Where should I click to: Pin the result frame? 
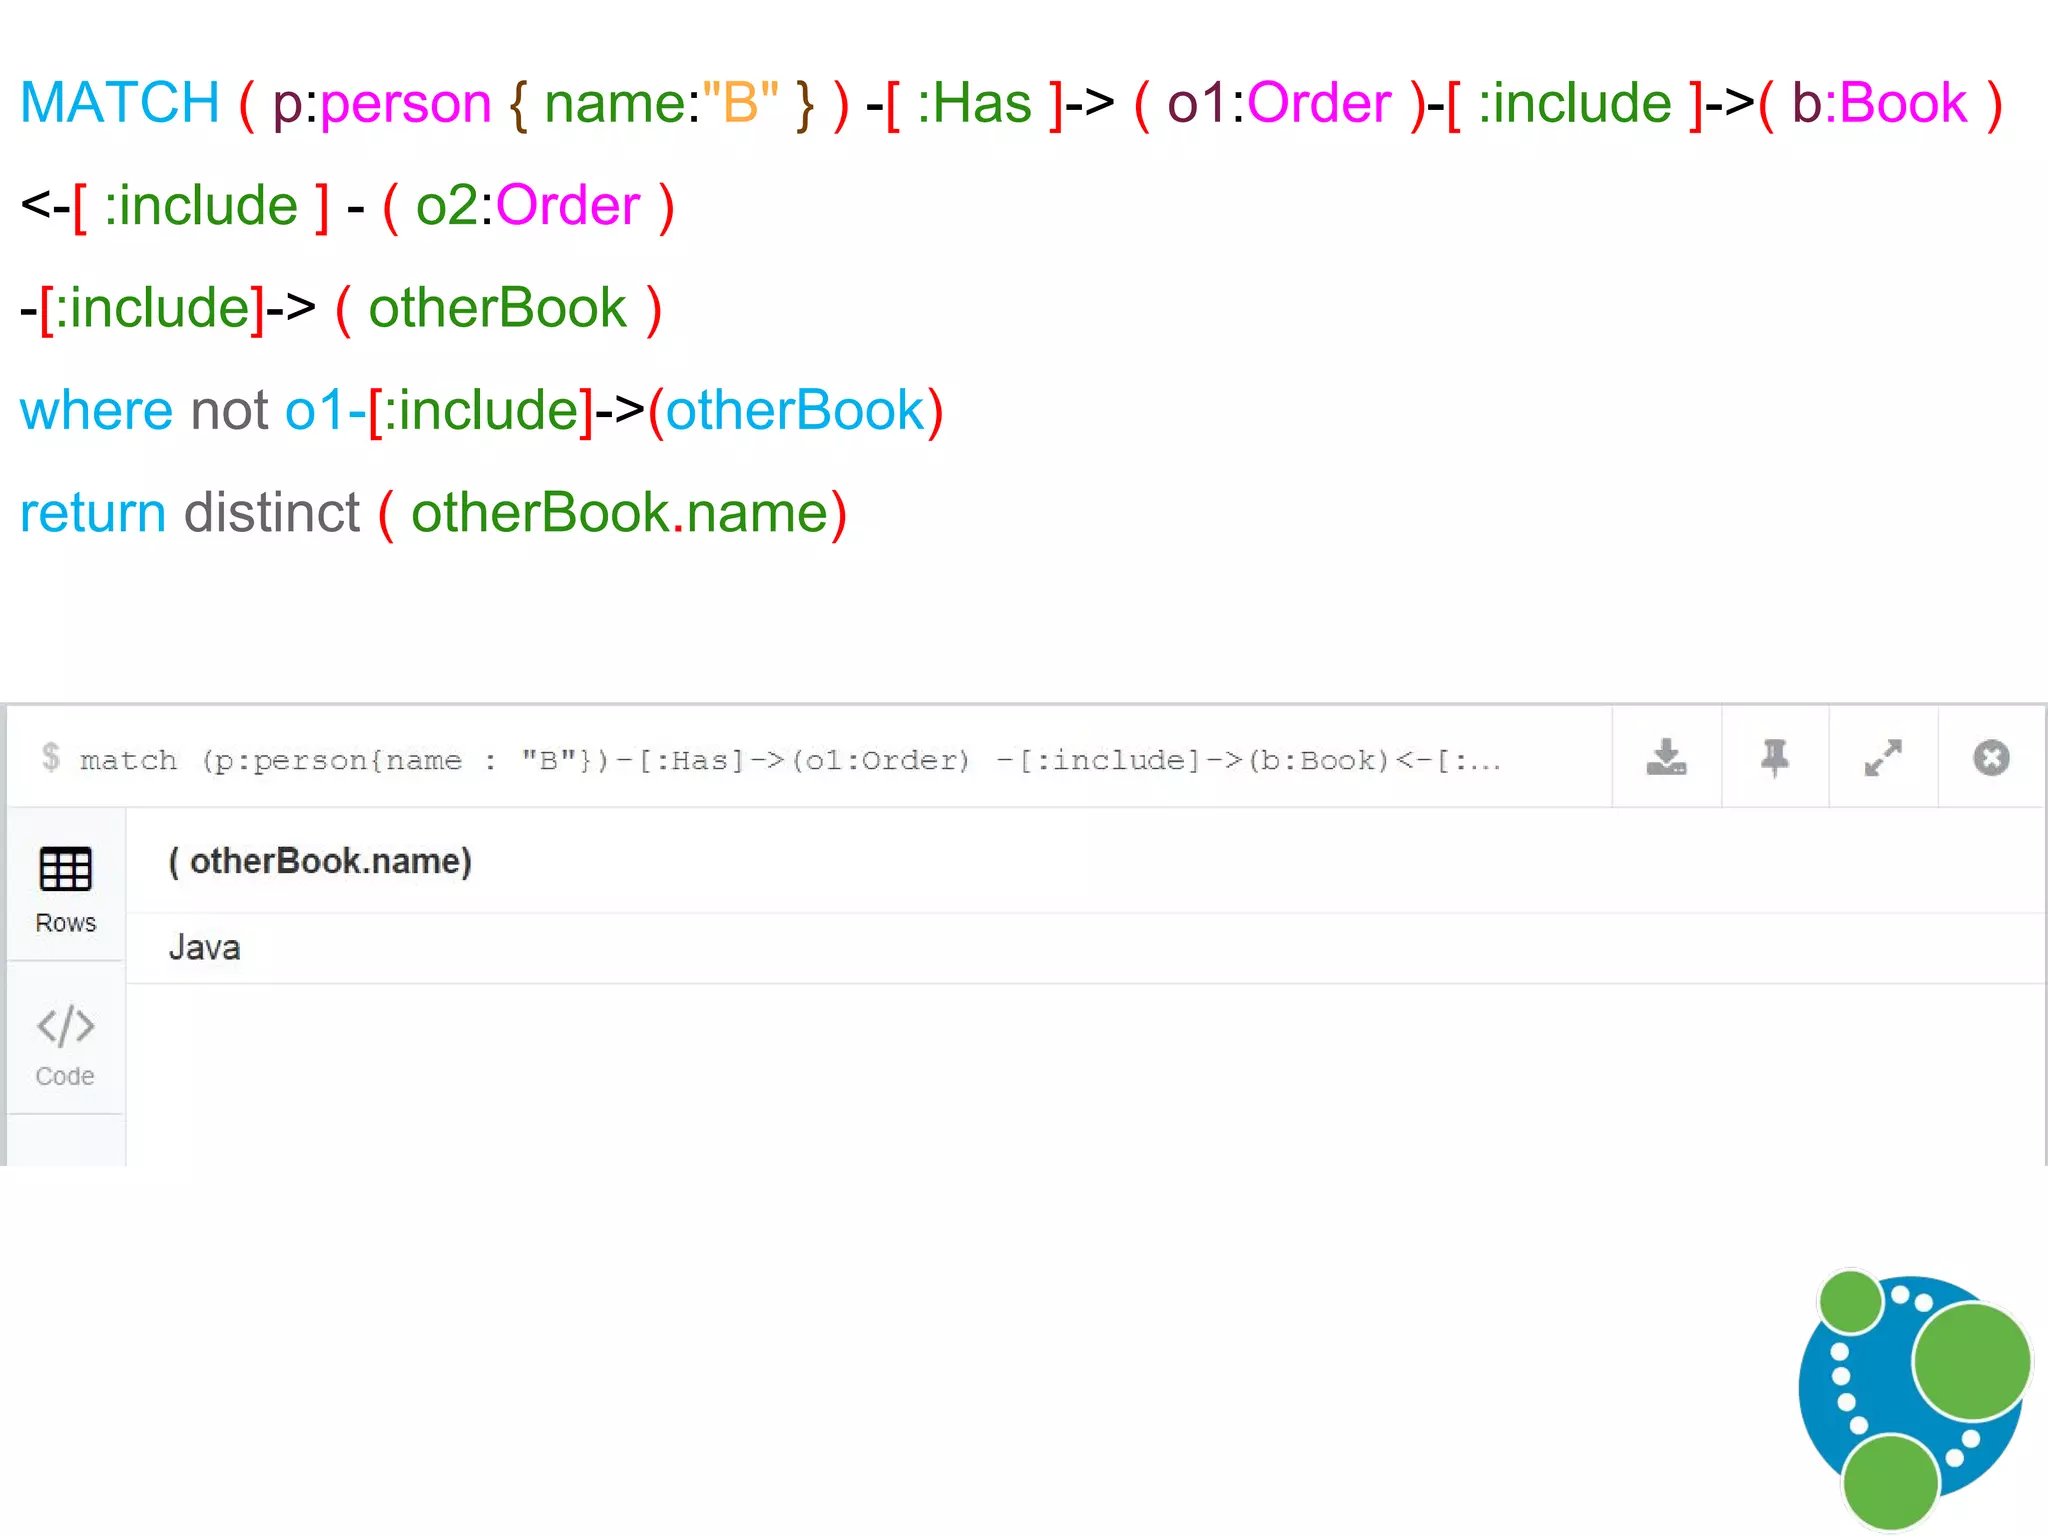coord(1775,757)
